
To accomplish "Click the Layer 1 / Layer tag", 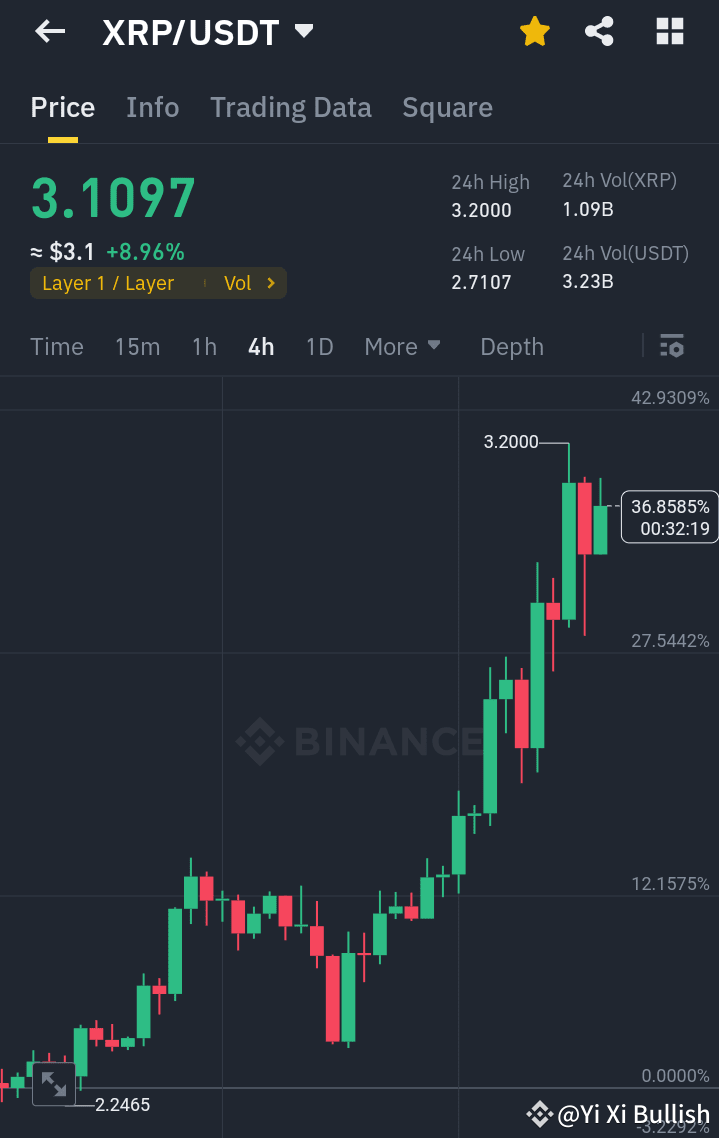I will click(x=110, y=283).
